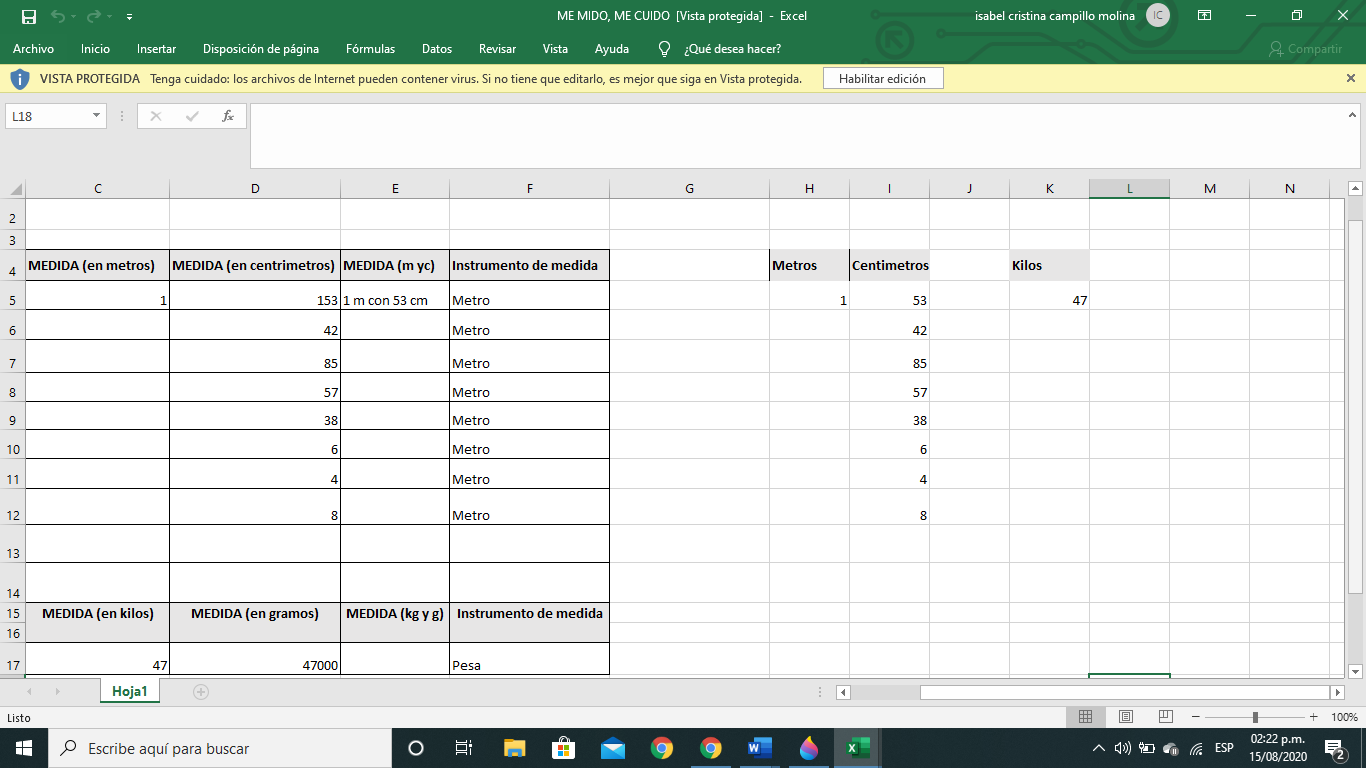This screenshot has height=768, width=1366.
Task: Click the Save icon in title bar
Action: tap(28, 16)
